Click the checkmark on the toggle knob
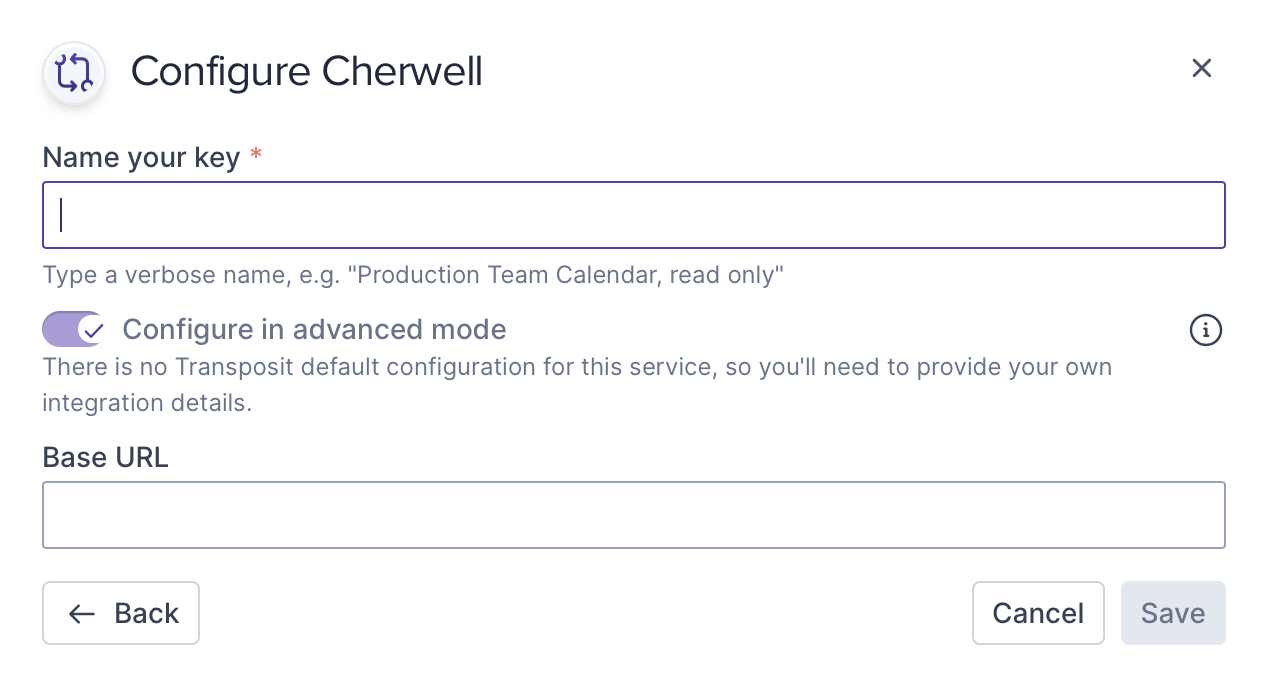 [92, 329]
